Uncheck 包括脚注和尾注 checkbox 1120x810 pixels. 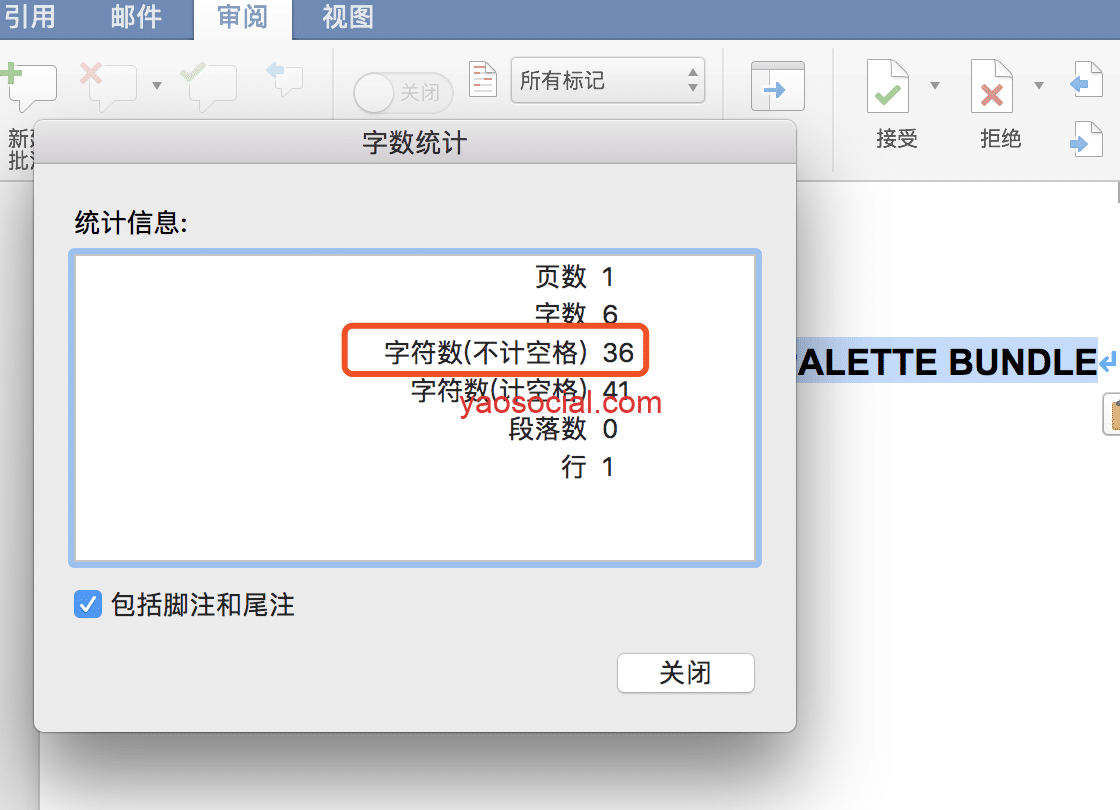point(88,604)
